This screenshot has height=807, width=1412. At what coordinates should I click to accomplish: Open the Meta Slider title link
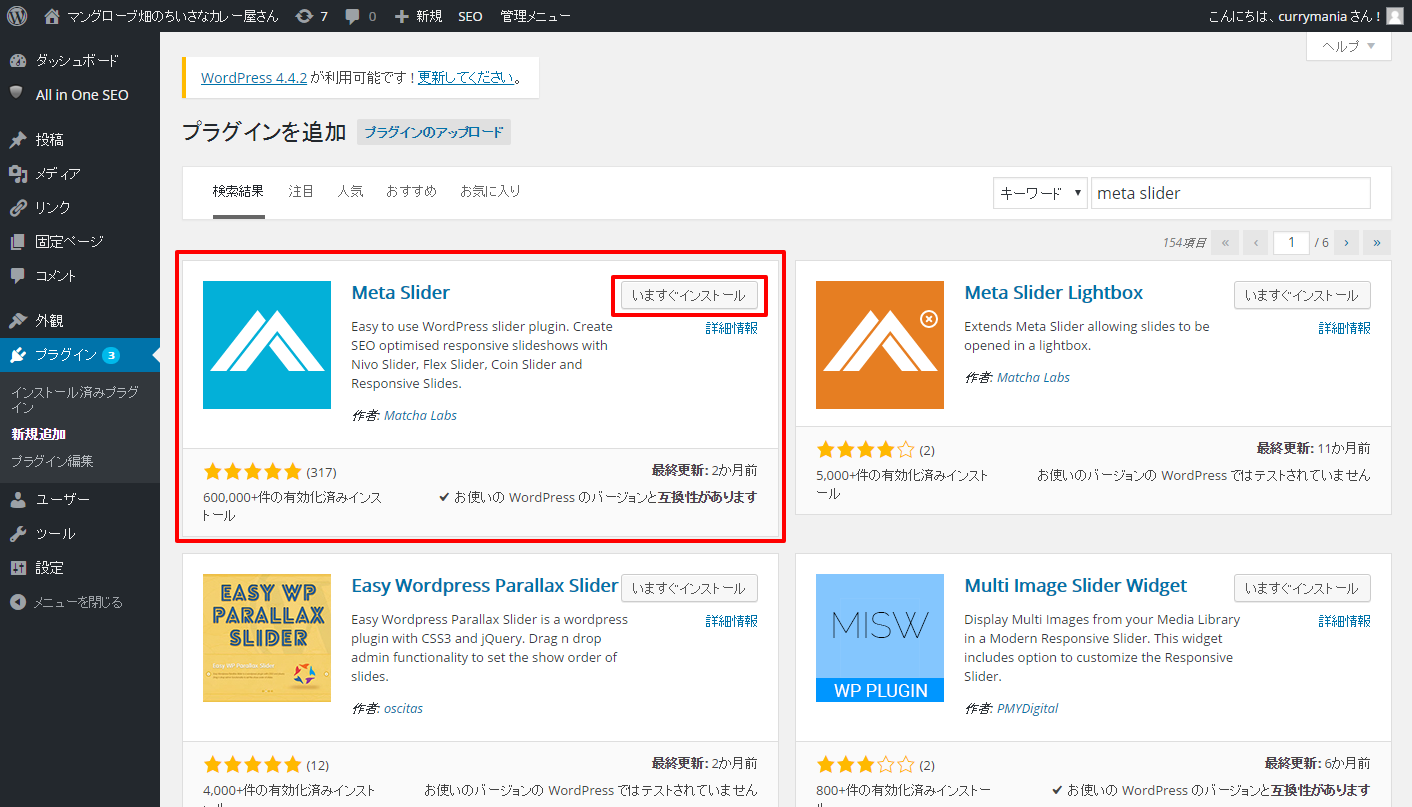(x=401, y=293)
